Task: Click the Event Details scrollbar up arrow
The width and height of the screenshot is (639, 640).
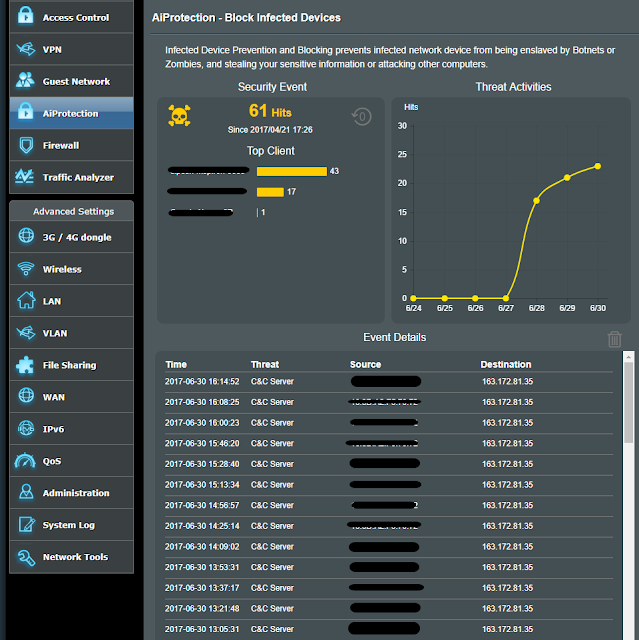Action: (x=628, y=357)
